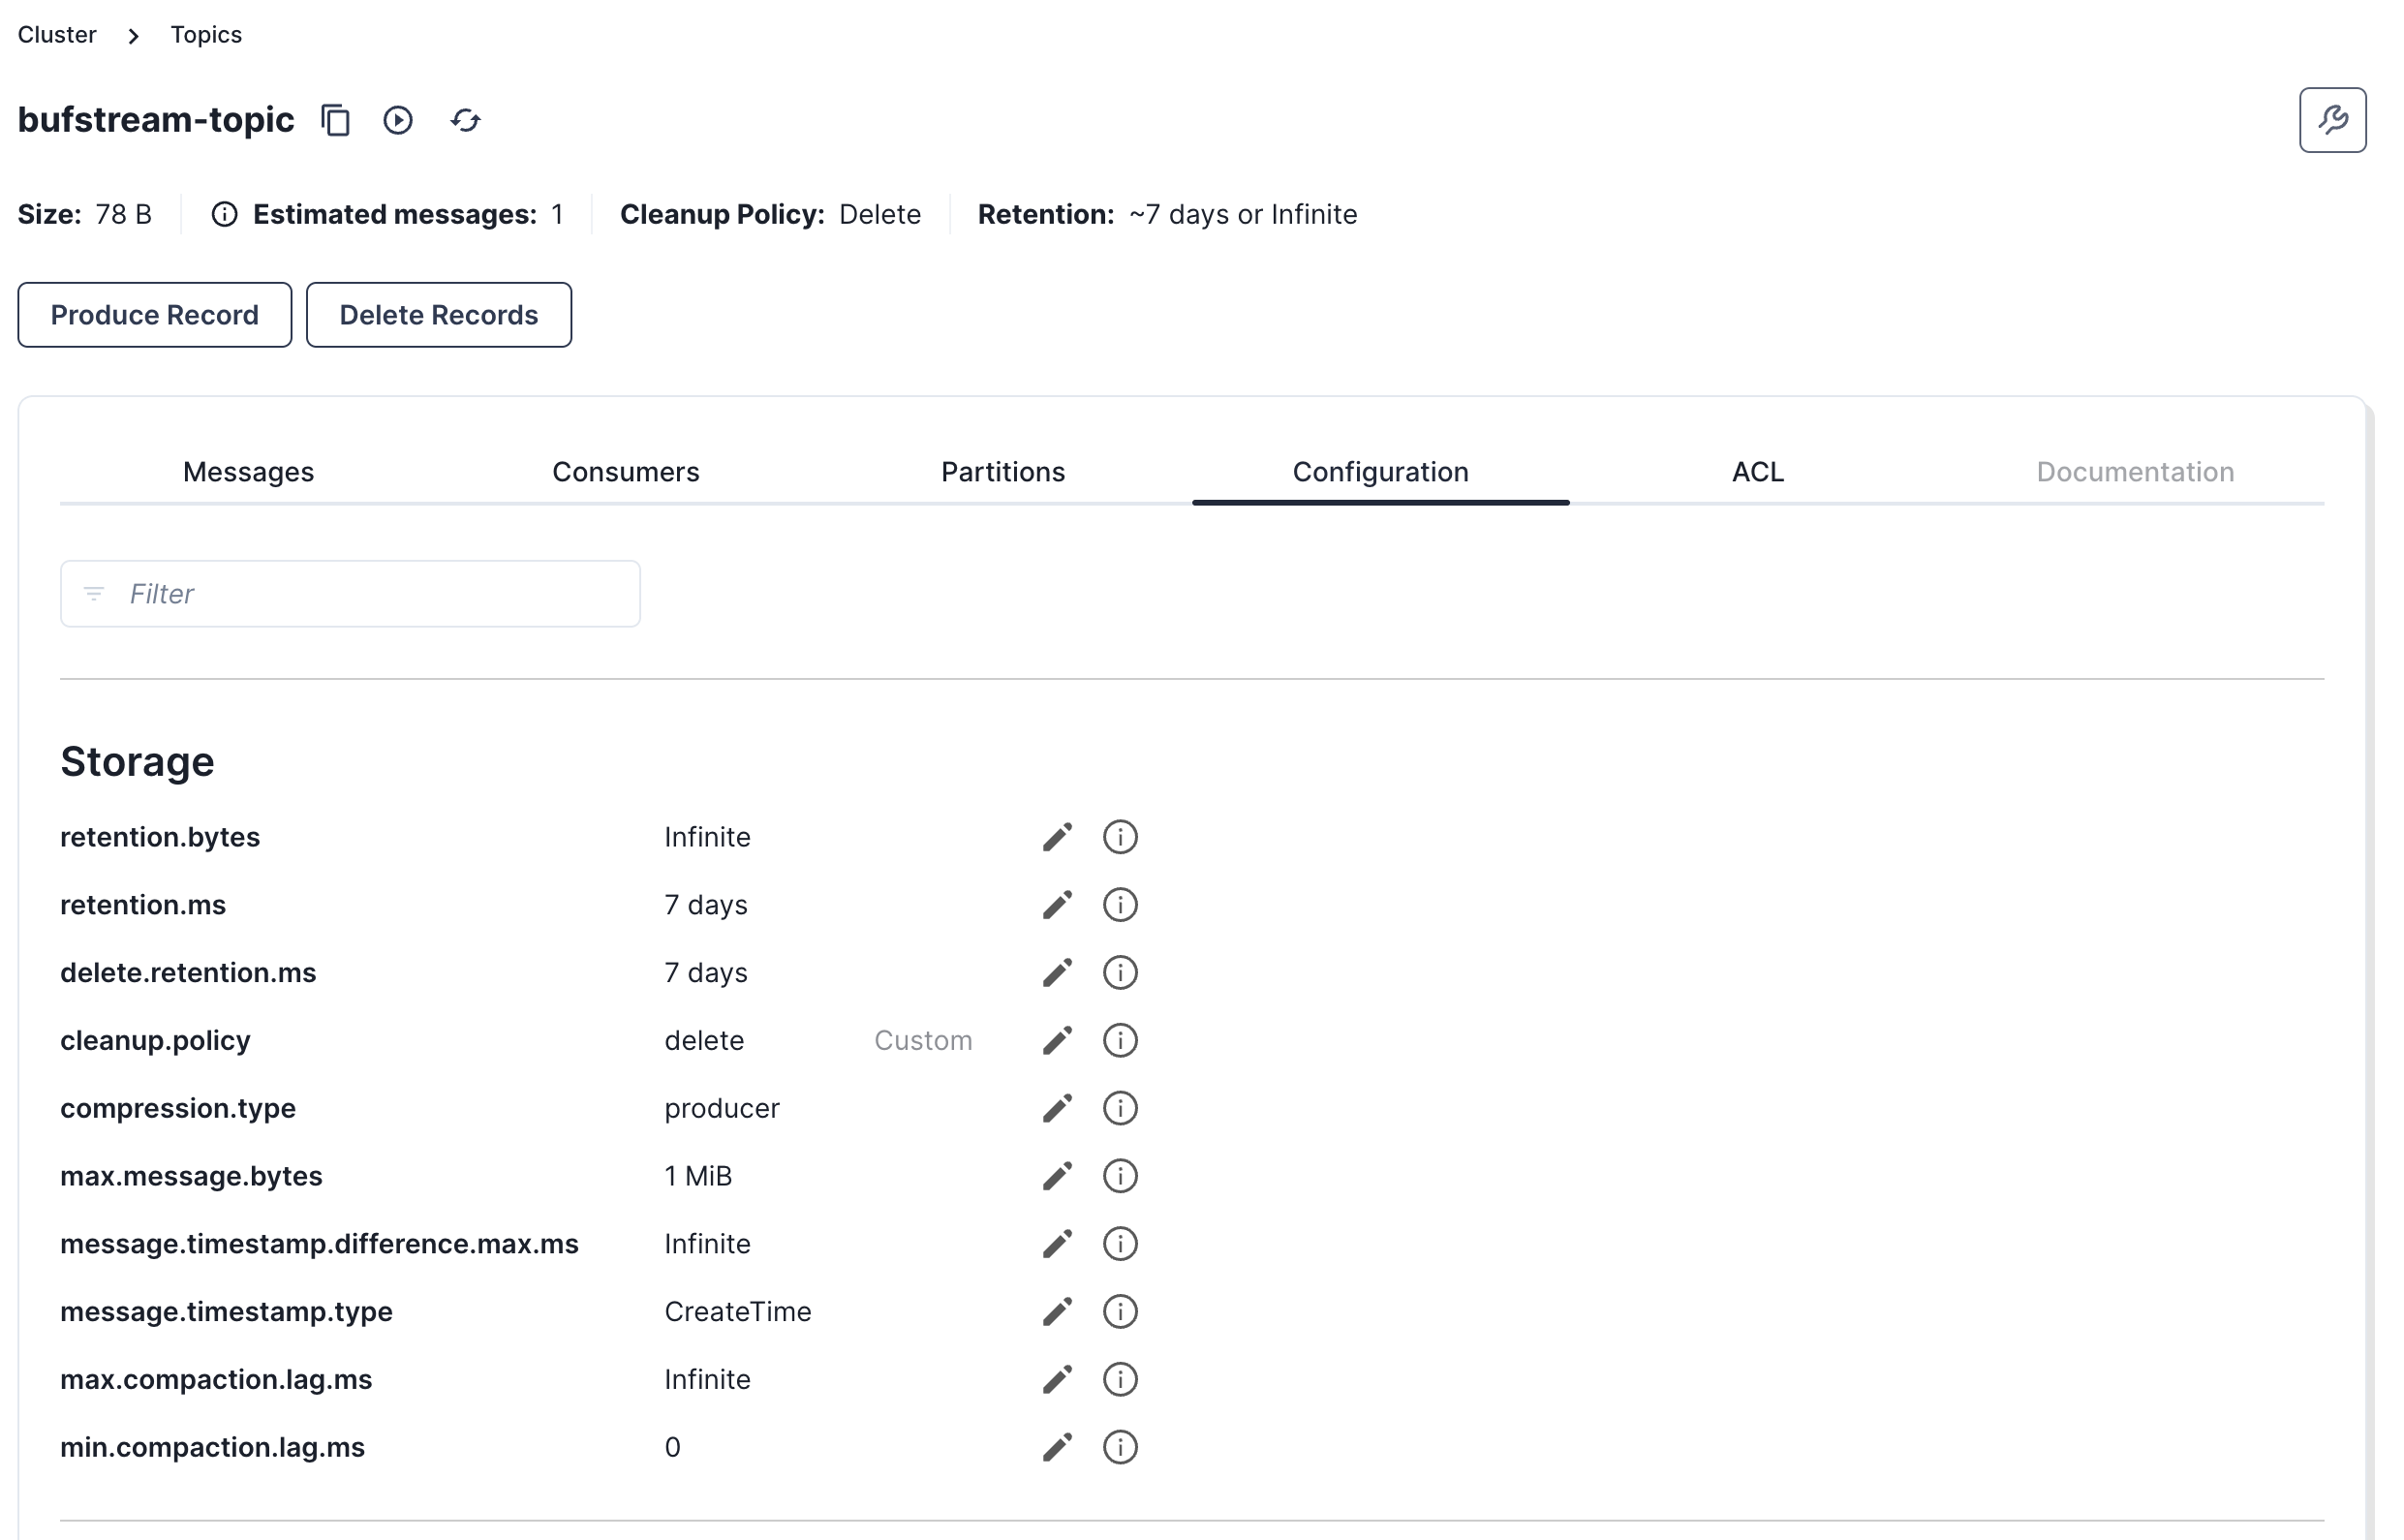Click the info icon beside Estimated messages
2404x1540 pixels.
[225, 214]
